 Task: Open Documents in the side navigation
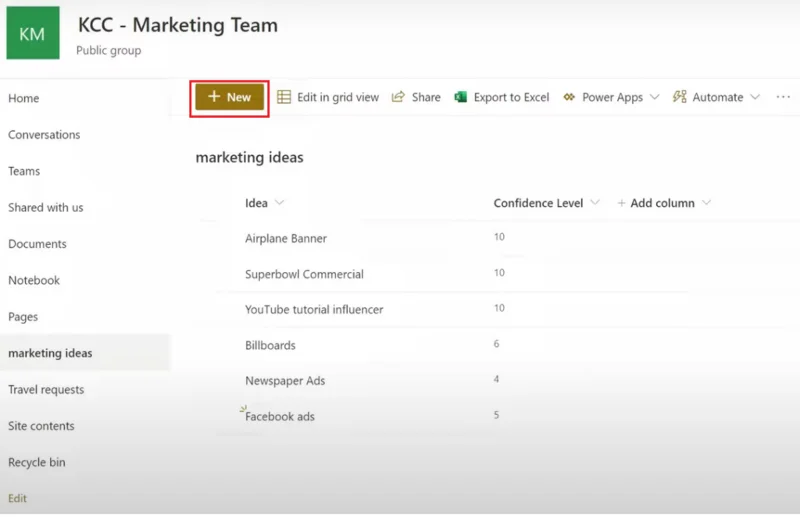(x=37, y=244)
